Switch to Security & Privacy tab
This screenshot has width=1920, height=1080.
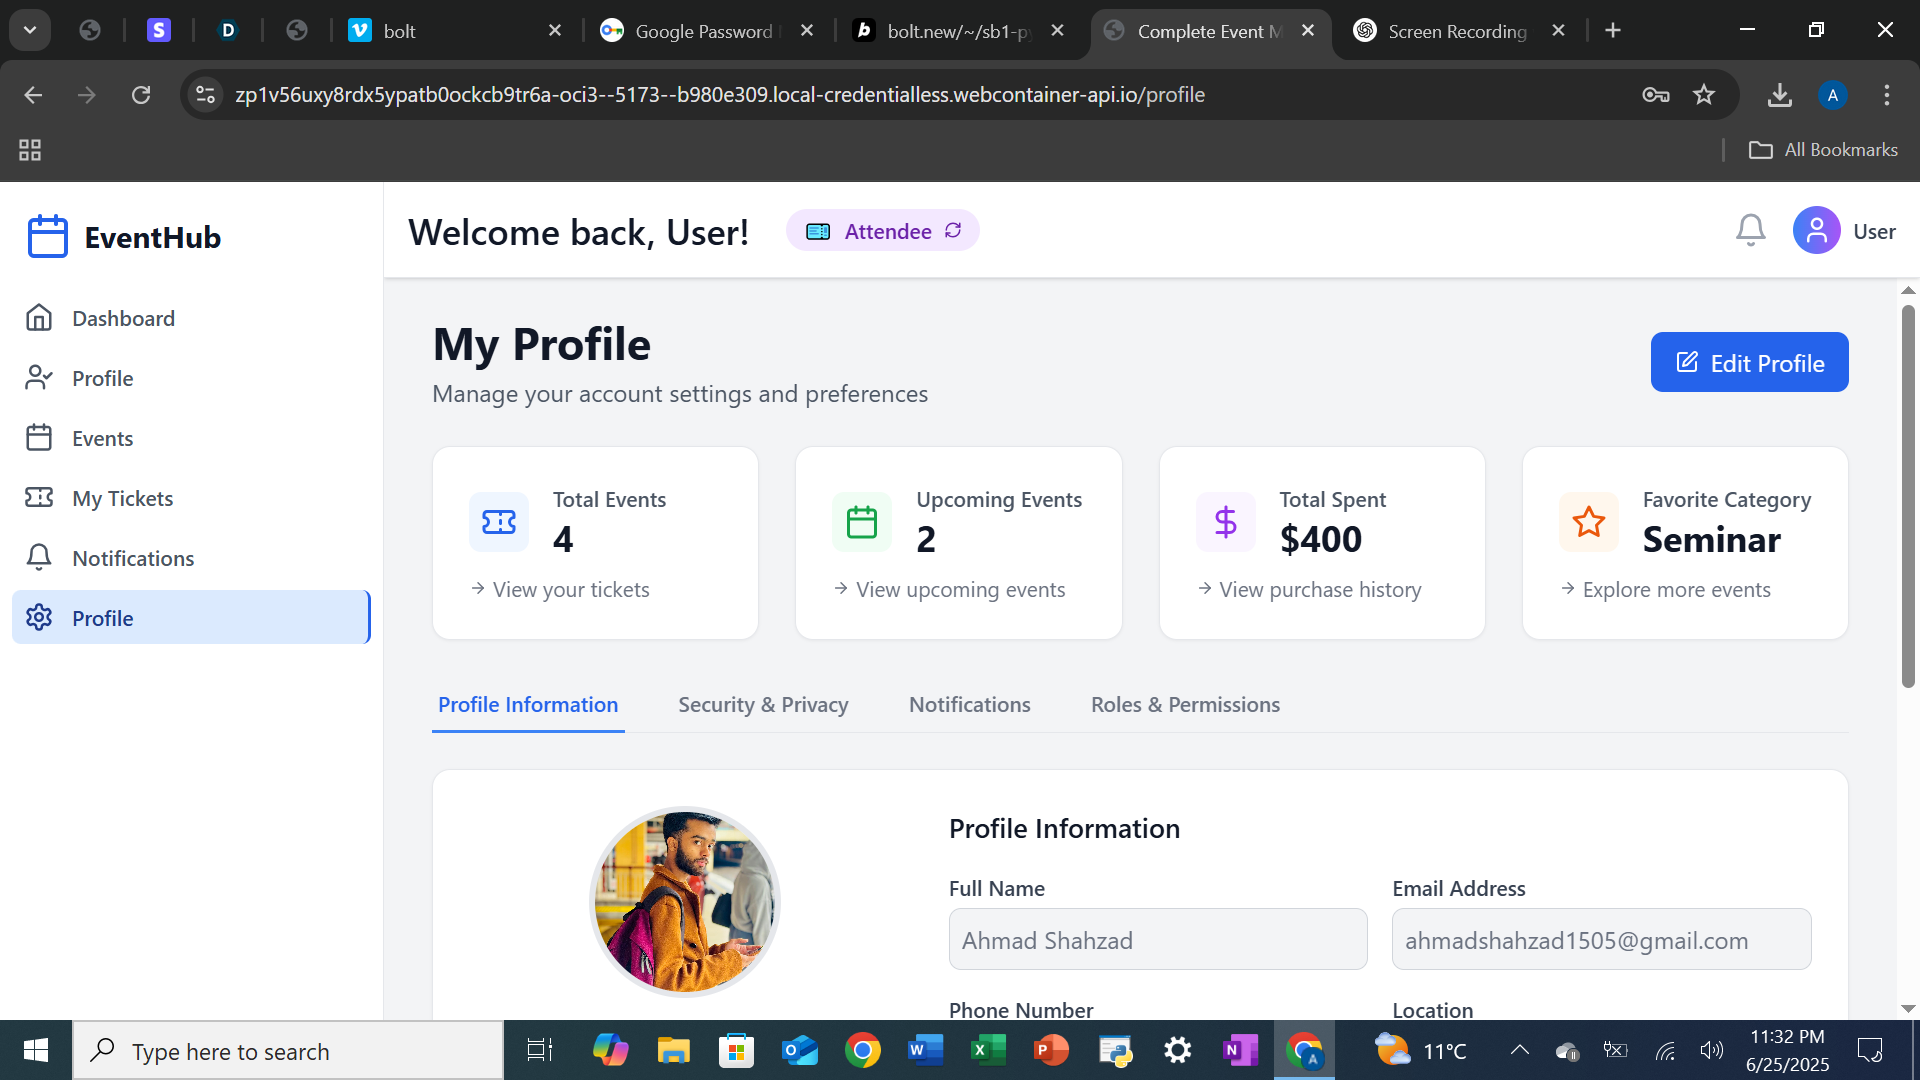[763, 705]
